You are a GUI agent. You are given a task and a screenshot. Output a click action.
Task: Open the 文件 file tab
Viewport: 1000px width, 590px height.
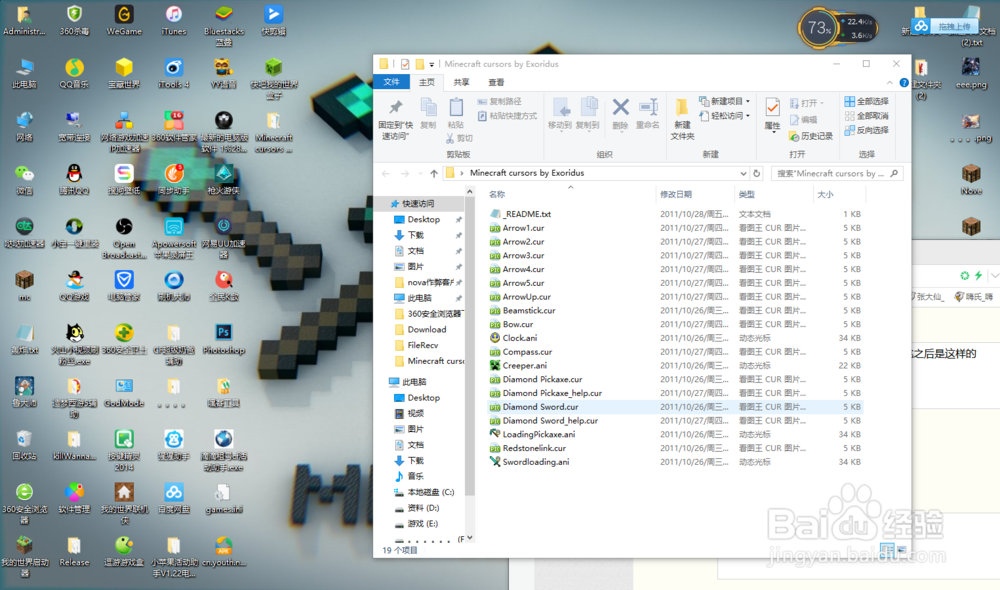coord(391,82)
